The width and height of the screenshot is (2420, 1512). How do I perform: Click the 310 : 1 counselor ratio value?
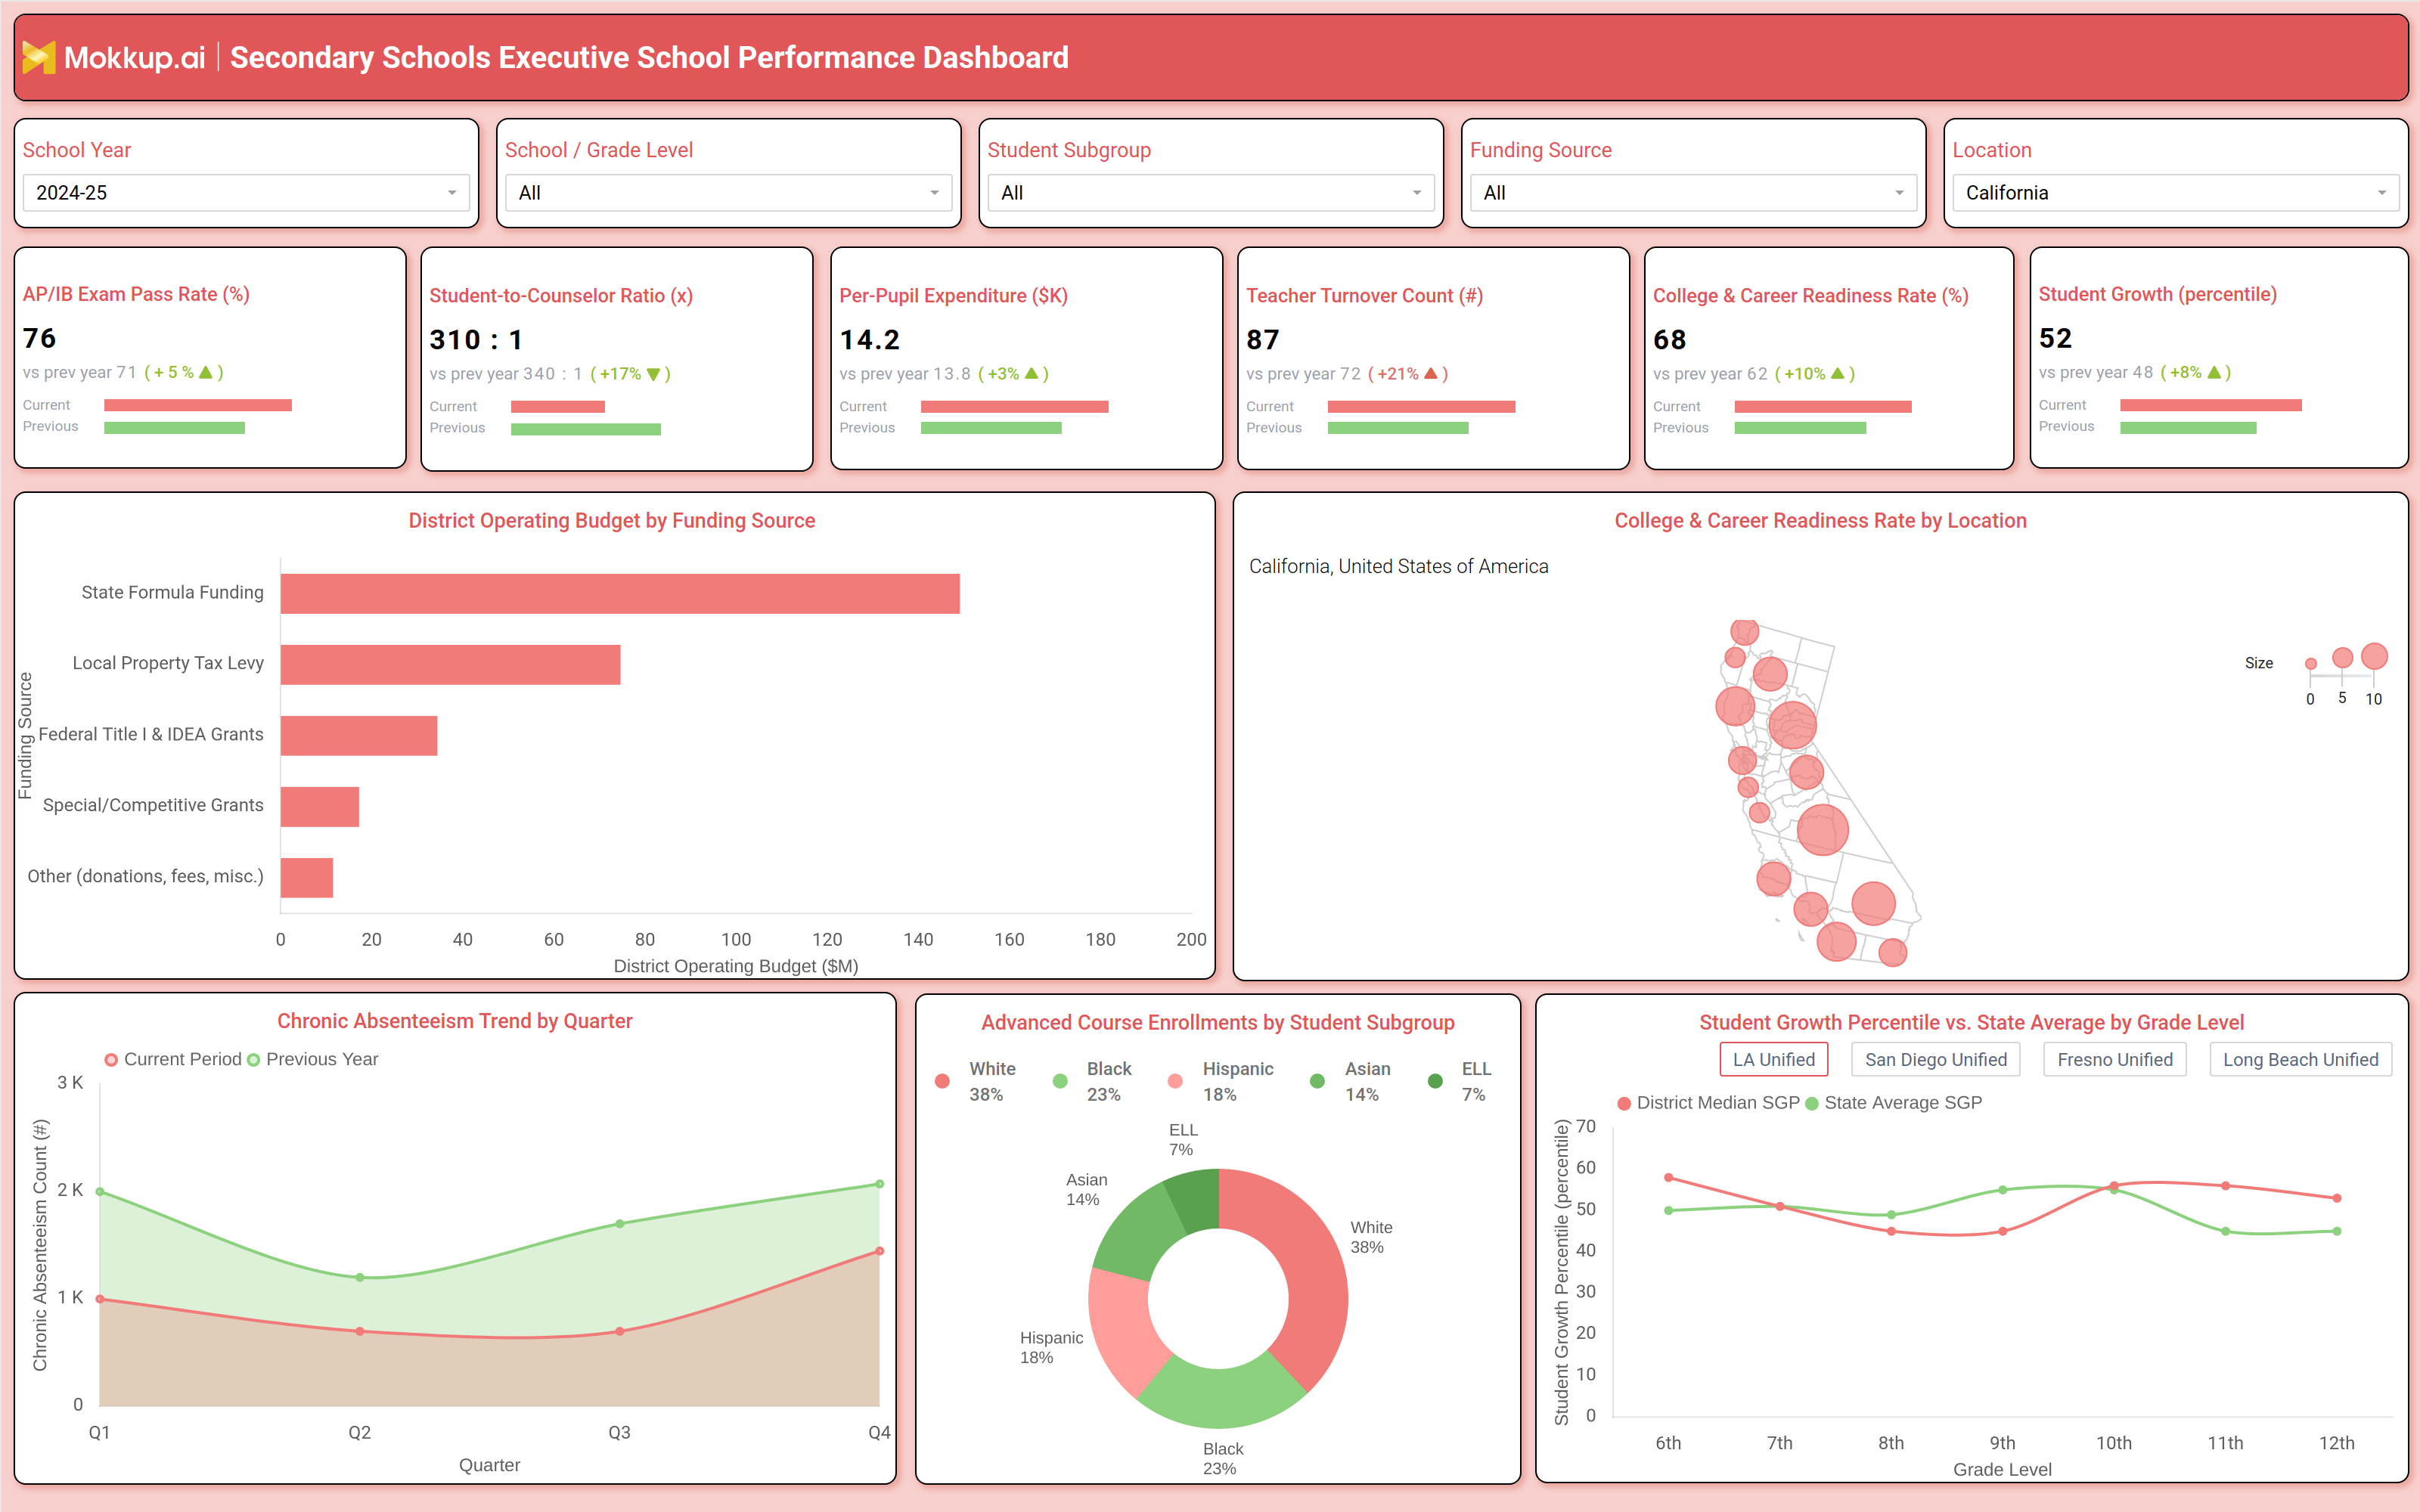point(476,340)
